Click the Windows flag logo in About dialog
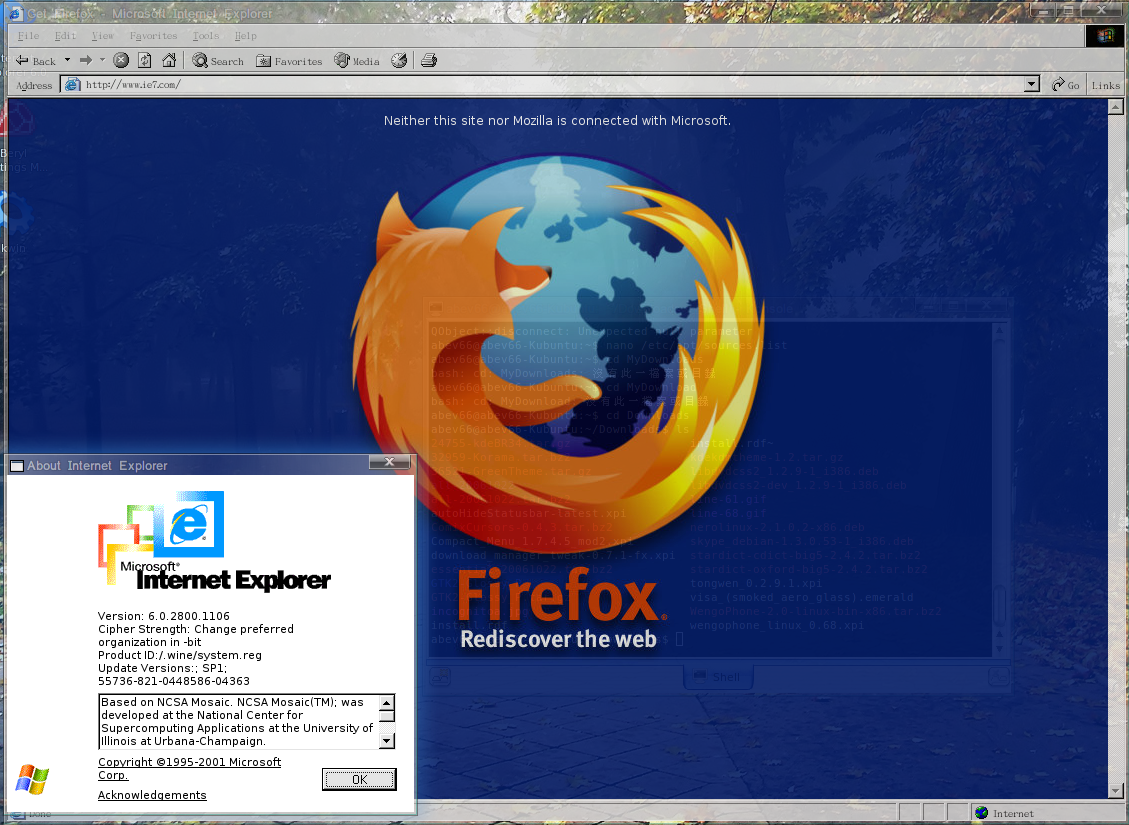The height and width of the screenshot is (825, 1129). pyautogui.click(x=32, y=780)
